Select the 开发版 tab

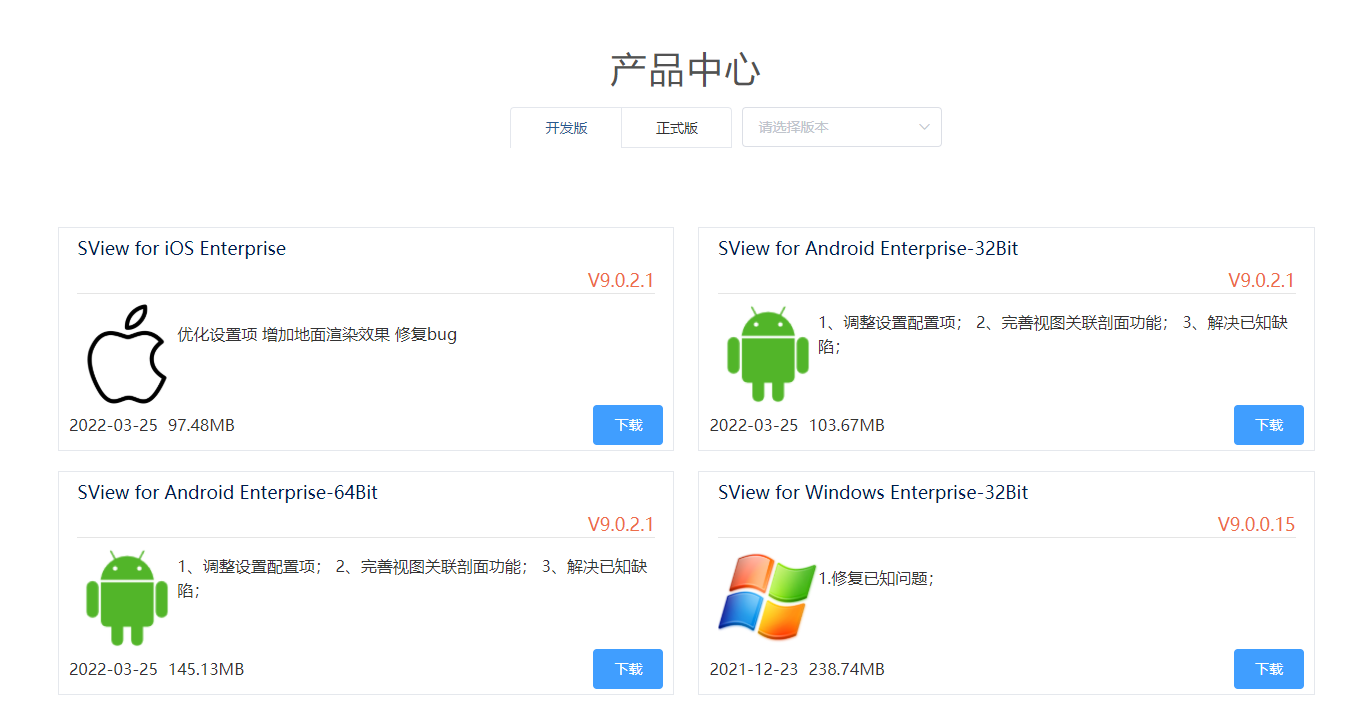(566, 128)
